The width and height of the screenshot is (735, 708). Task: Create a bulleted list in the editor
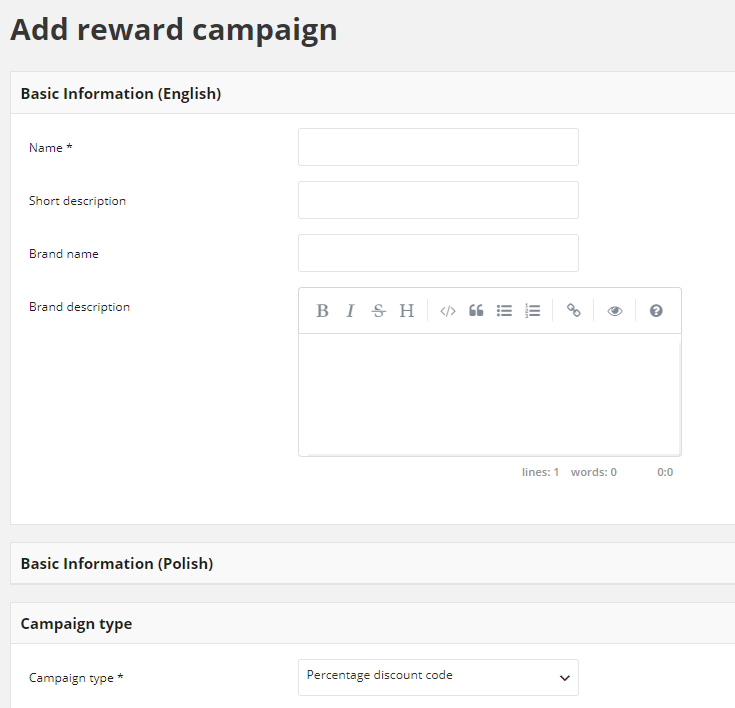point(504,311)
